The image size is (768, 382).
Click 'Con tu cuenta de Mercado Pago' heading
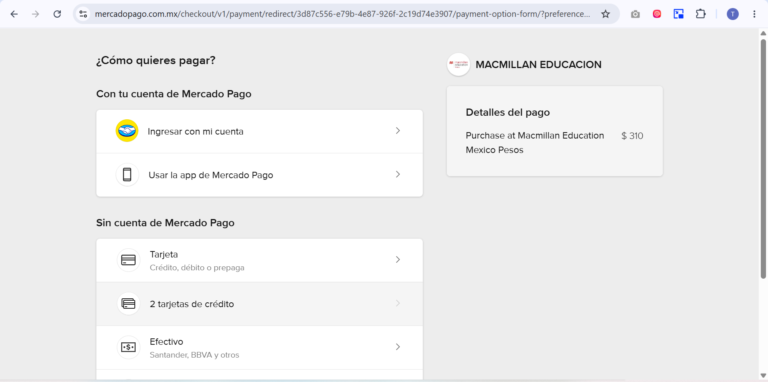[x=174, y=94]
